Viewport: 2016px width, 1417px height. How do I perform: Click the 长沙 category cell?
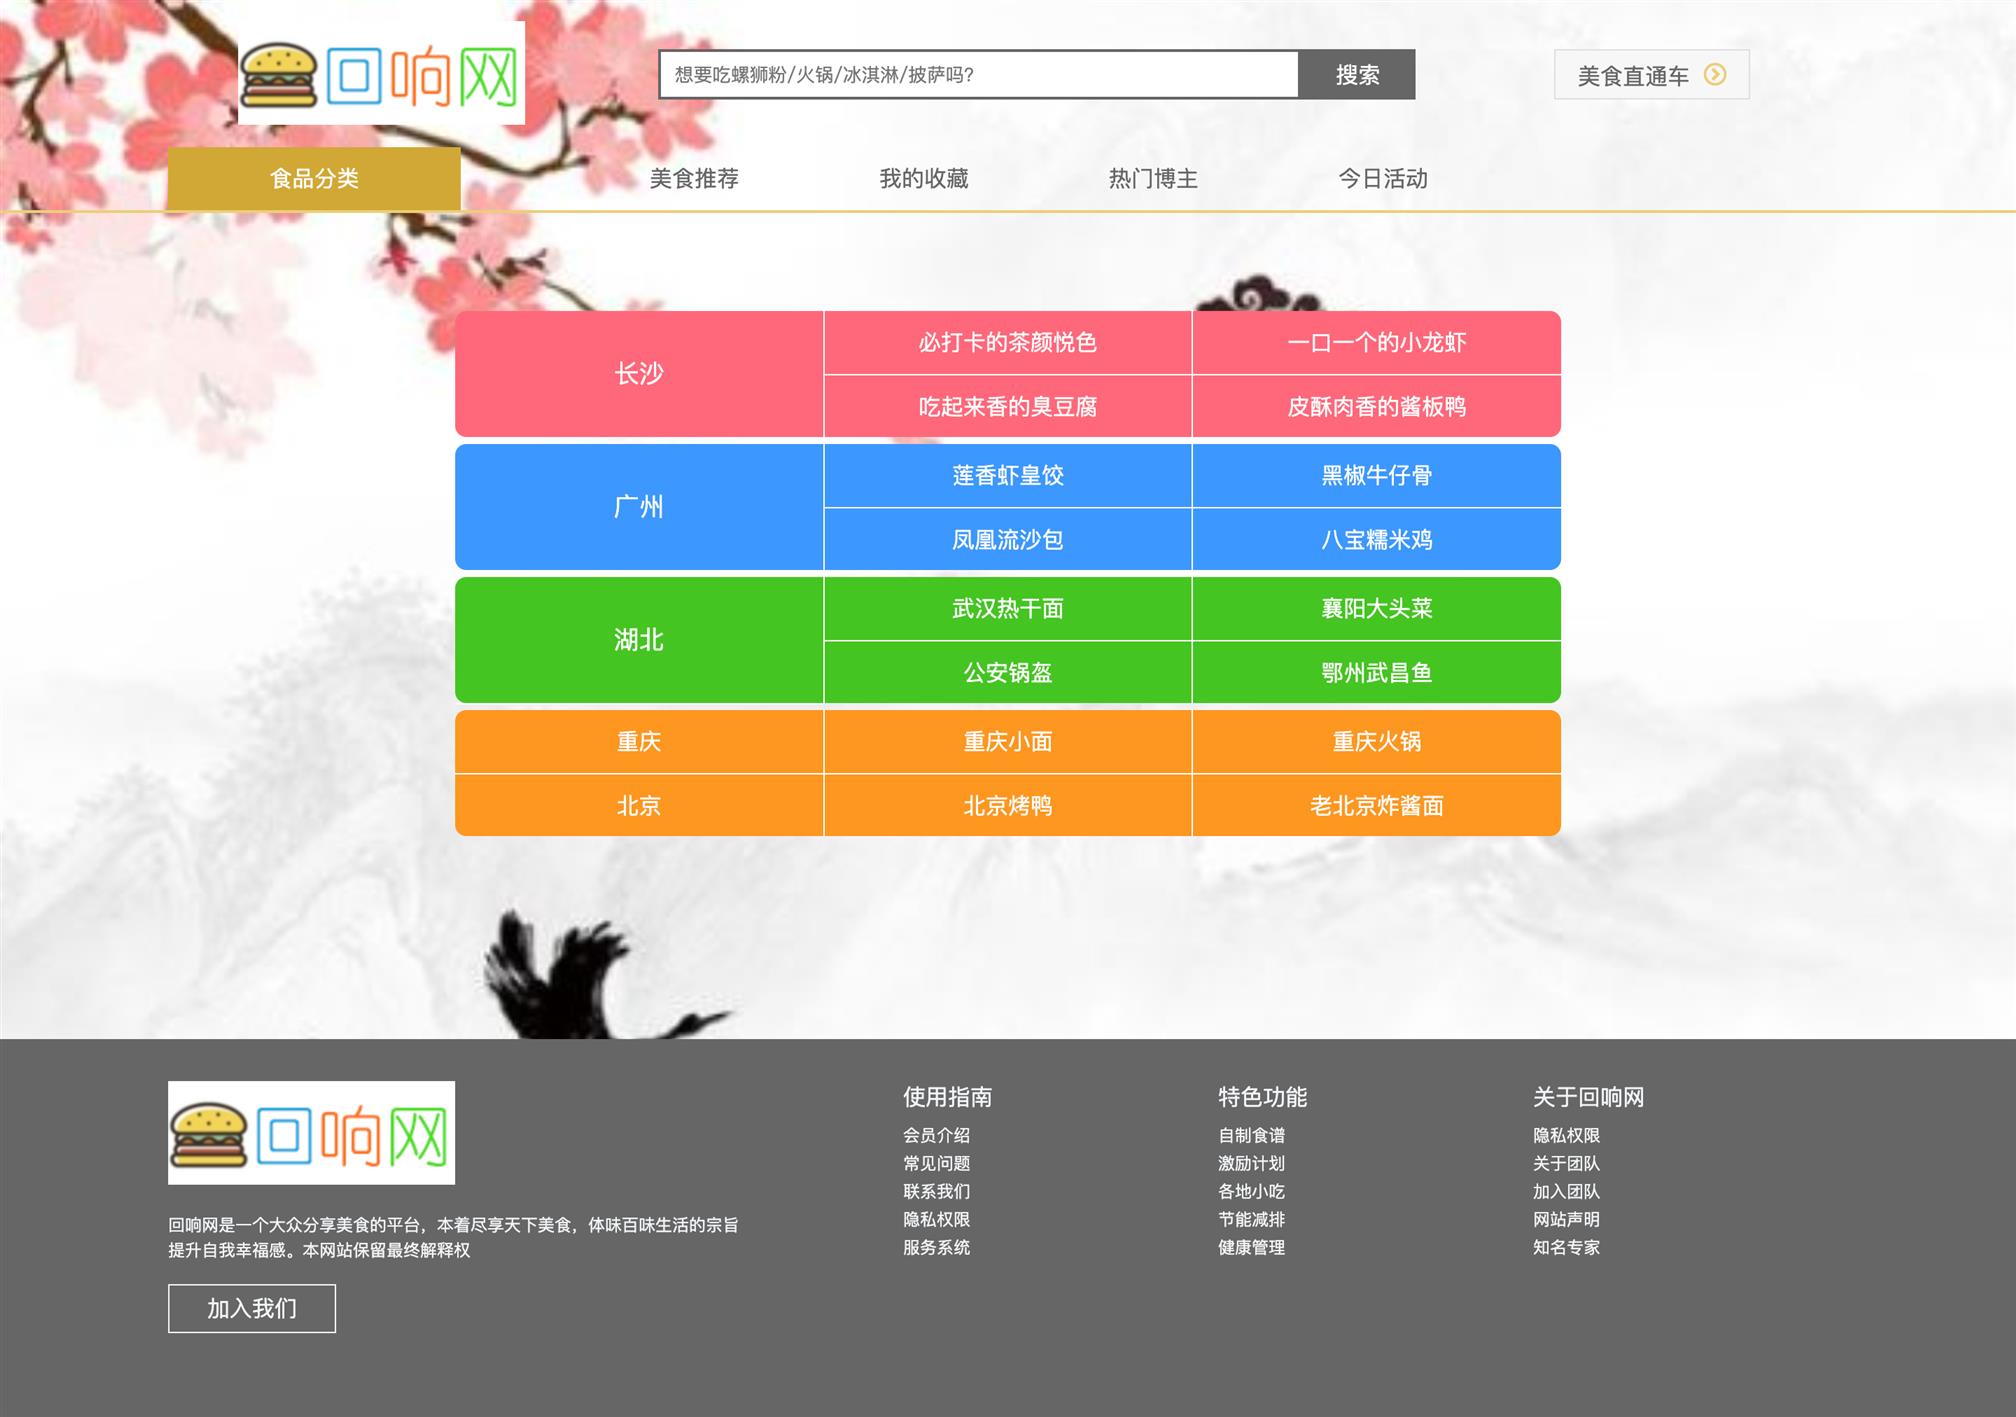639,374
